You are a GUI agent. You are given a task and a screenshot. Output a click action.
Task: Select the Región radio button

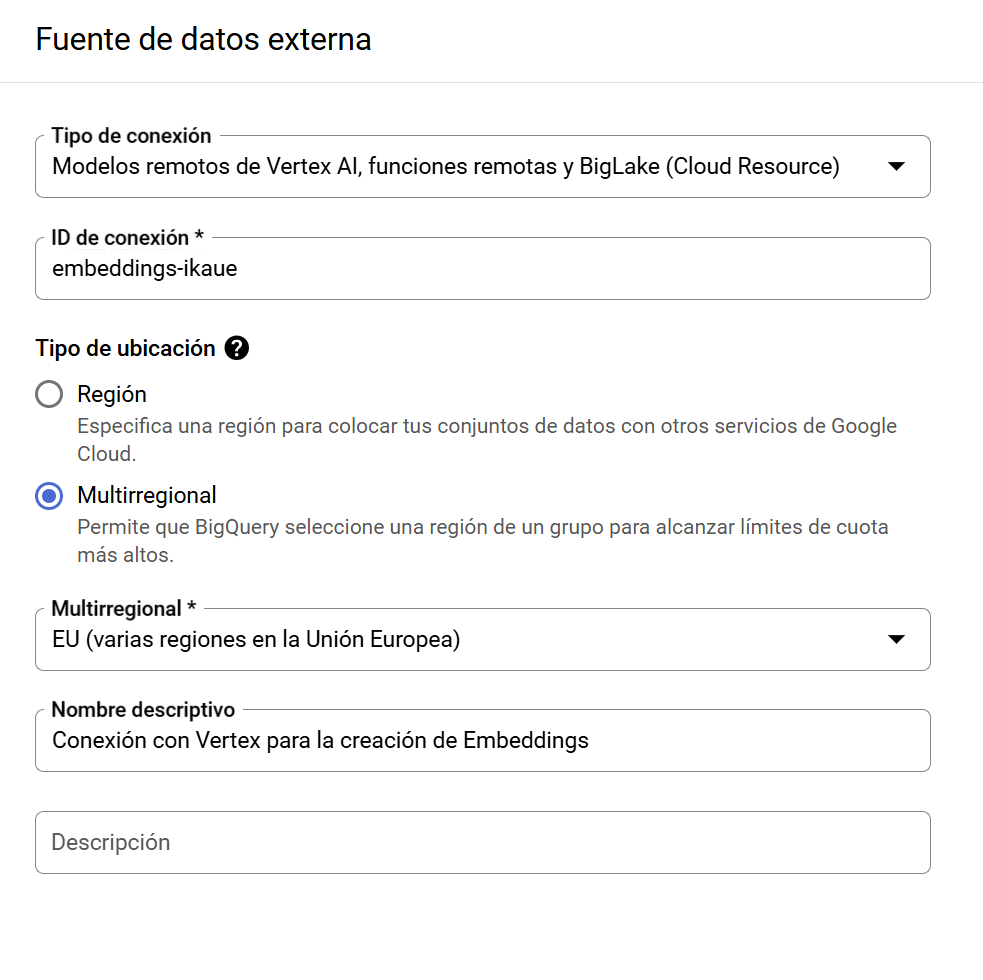coord(49,394)
